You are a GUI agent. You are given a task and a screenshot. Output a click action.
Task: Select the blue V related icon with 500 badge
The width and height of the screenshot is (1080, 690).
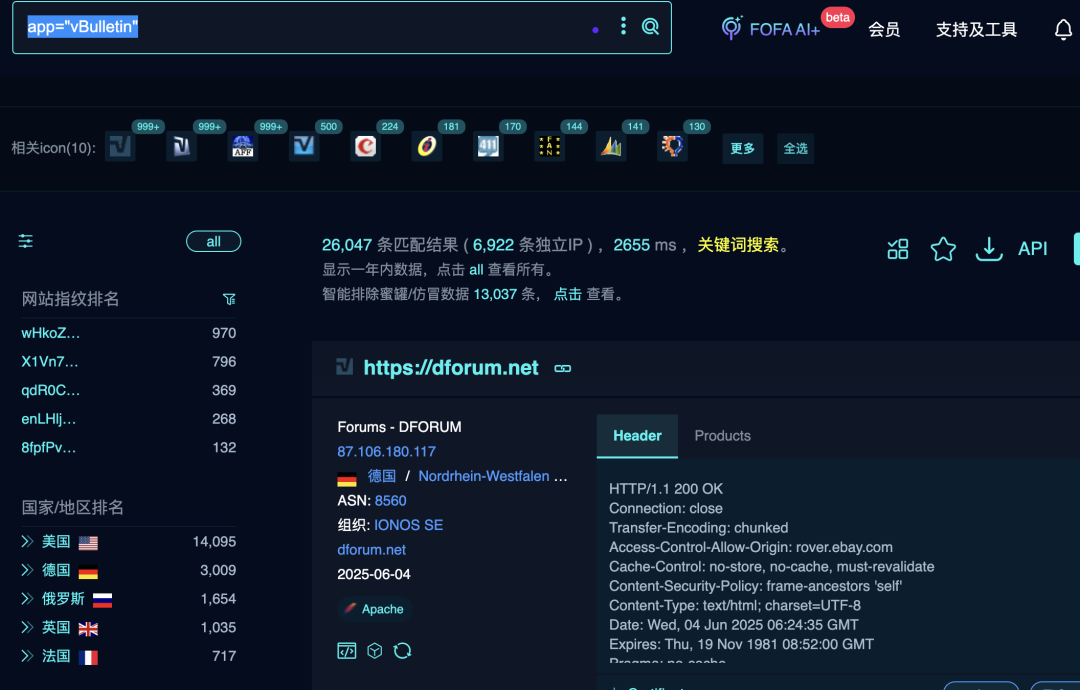tap(304, 146)
